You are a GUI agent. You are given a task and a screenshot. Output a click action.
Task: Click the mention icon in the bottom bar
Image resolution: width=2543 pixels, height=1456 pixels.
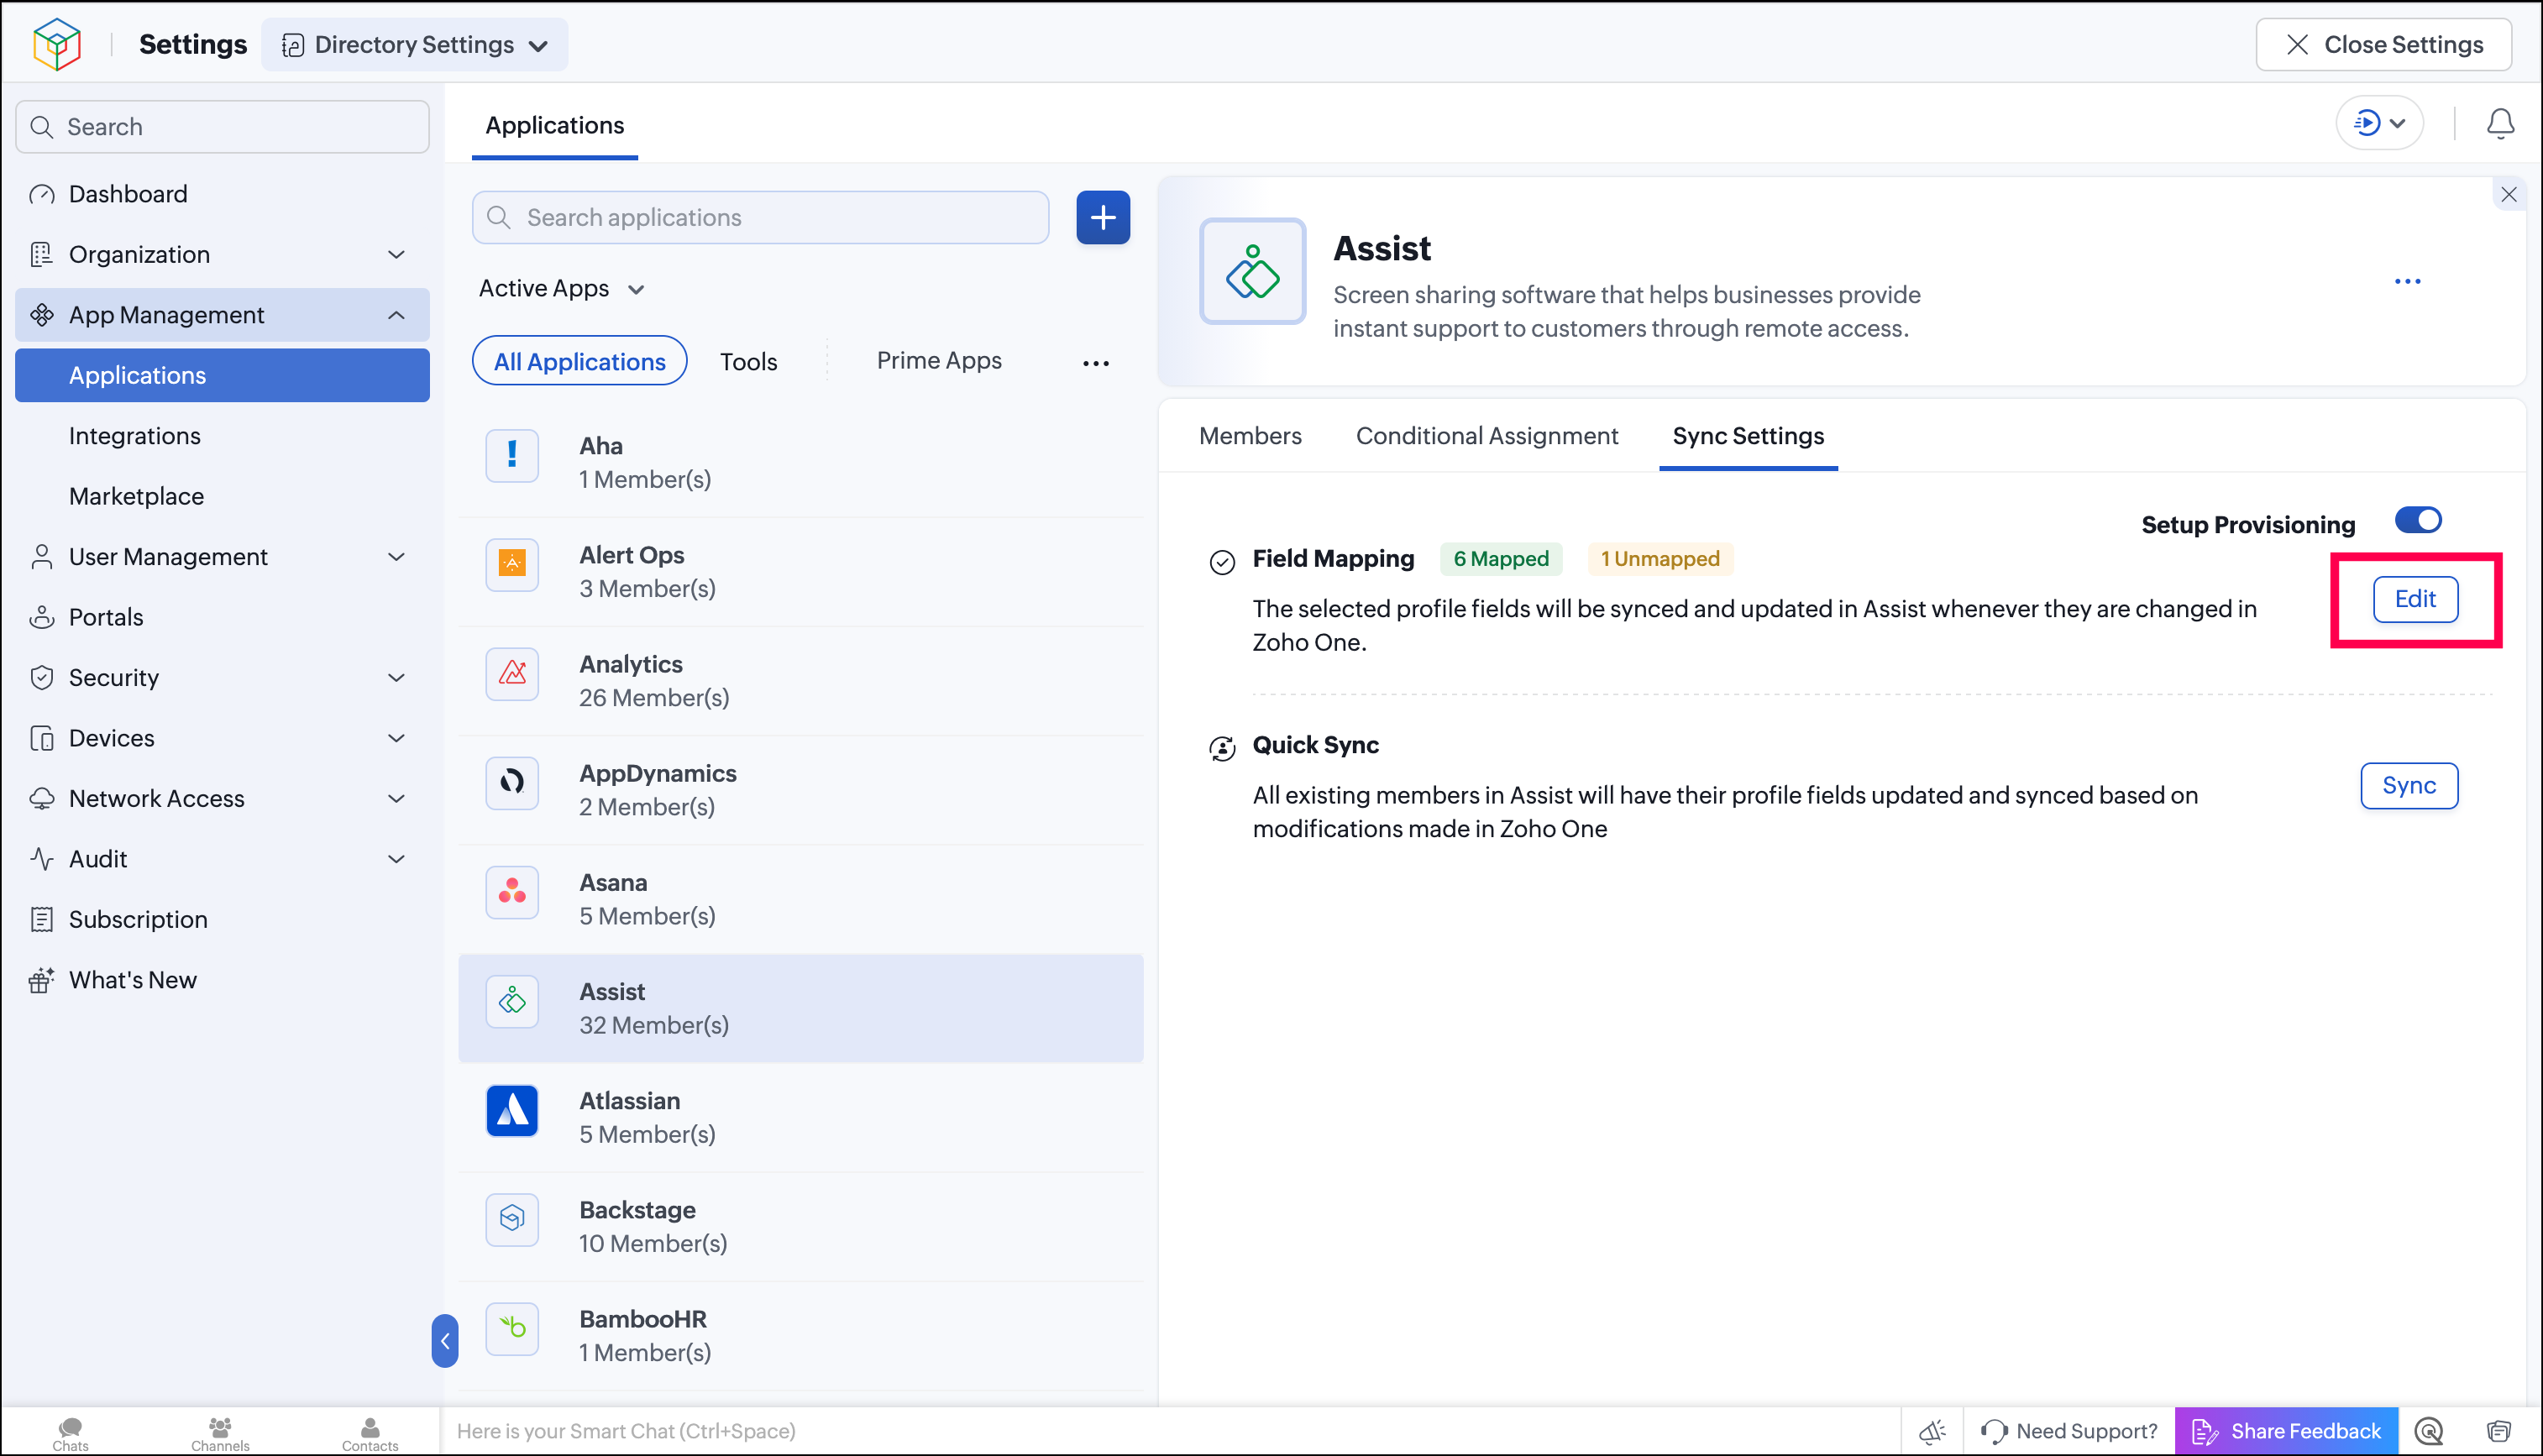2429,1431
